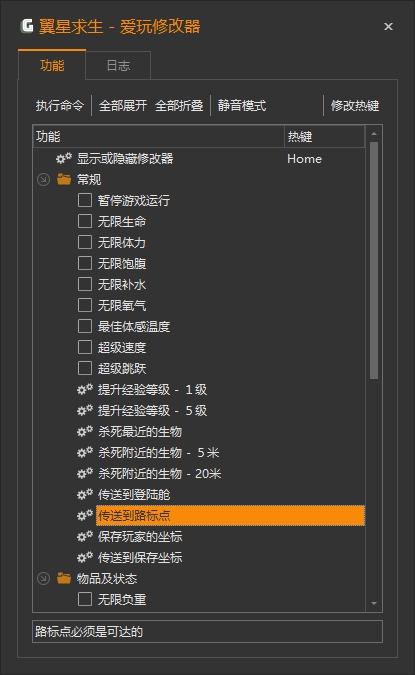This screenshot has width=415, height=675.
Task: Click the scrollbar down arrow
Action: (374, 604)
